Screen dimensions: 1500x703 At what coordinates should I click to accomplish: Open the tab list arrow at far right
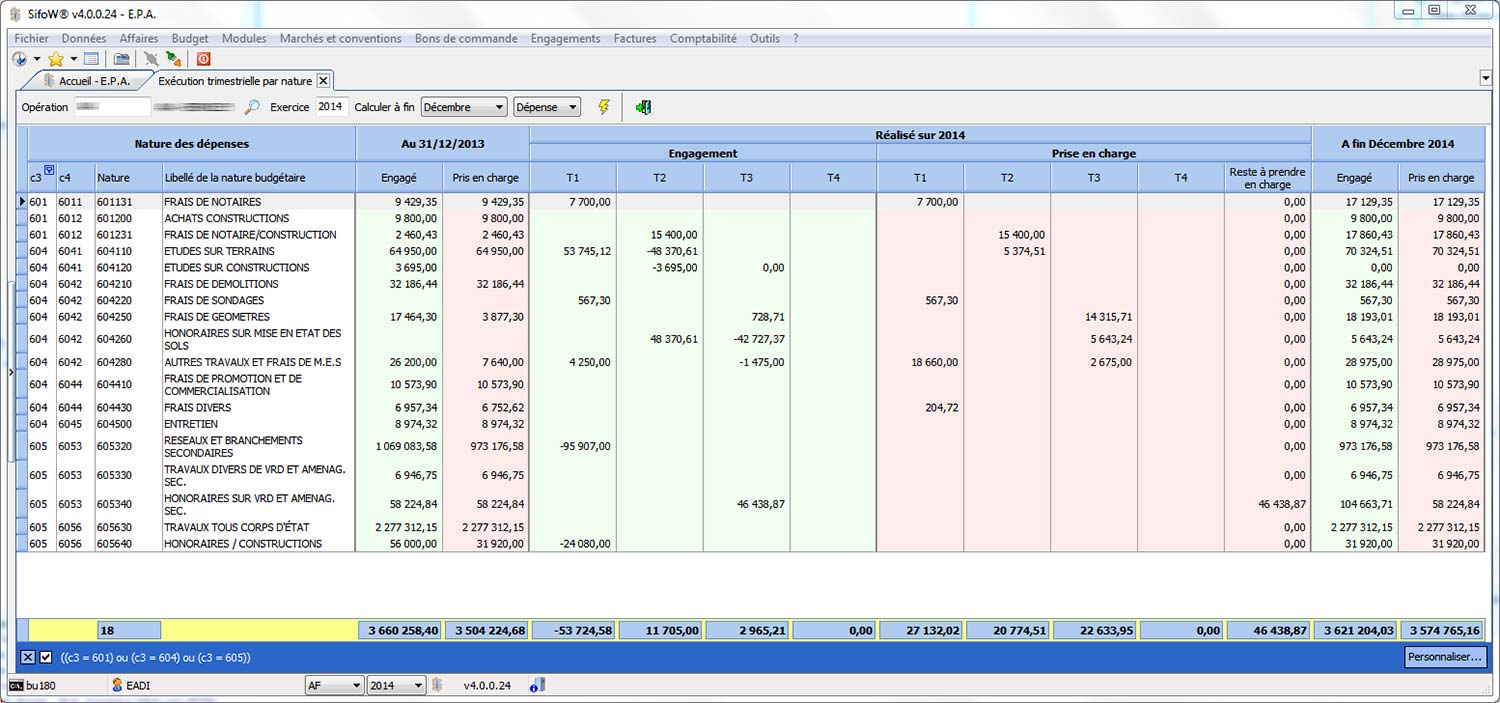(x=1485, y=78)
